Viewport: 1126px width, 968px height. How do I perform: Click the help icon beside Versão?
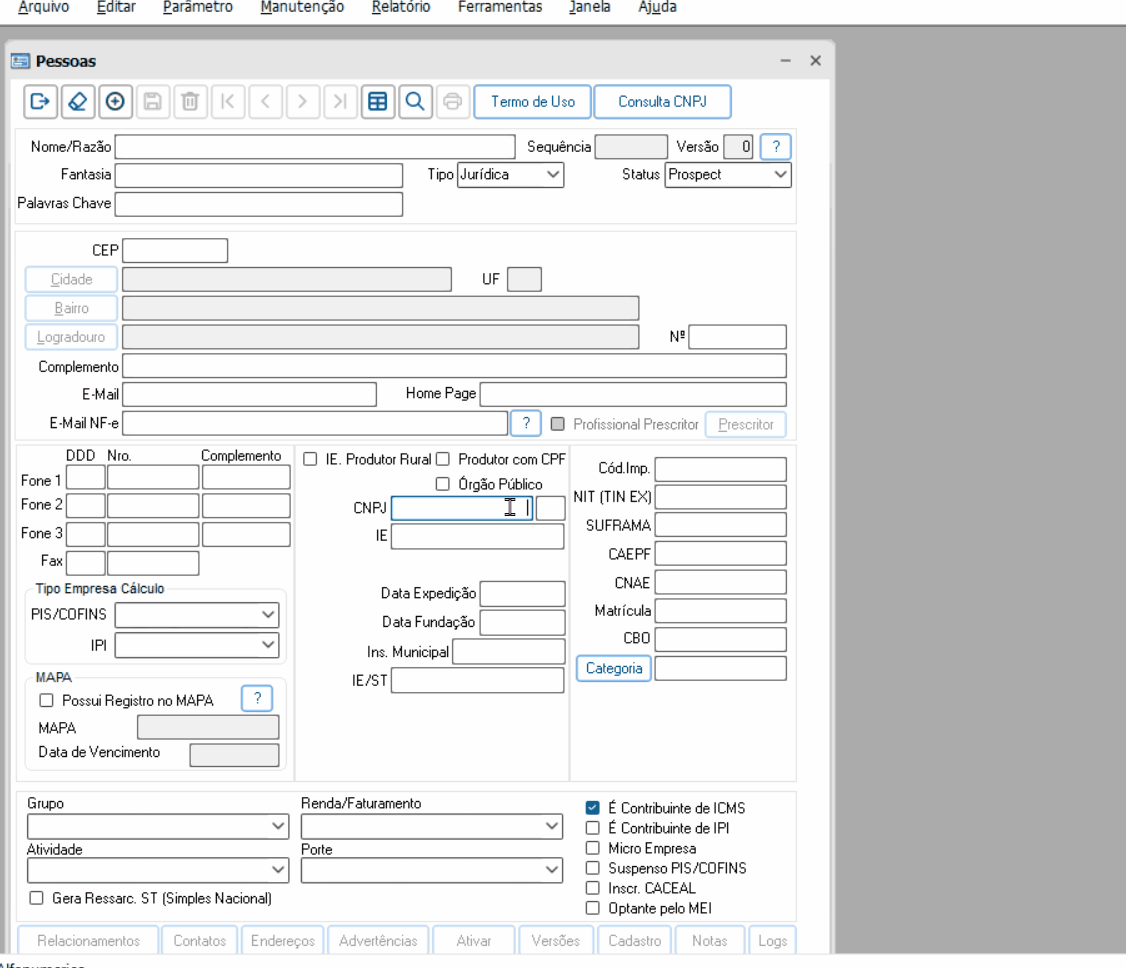(775, 146)
